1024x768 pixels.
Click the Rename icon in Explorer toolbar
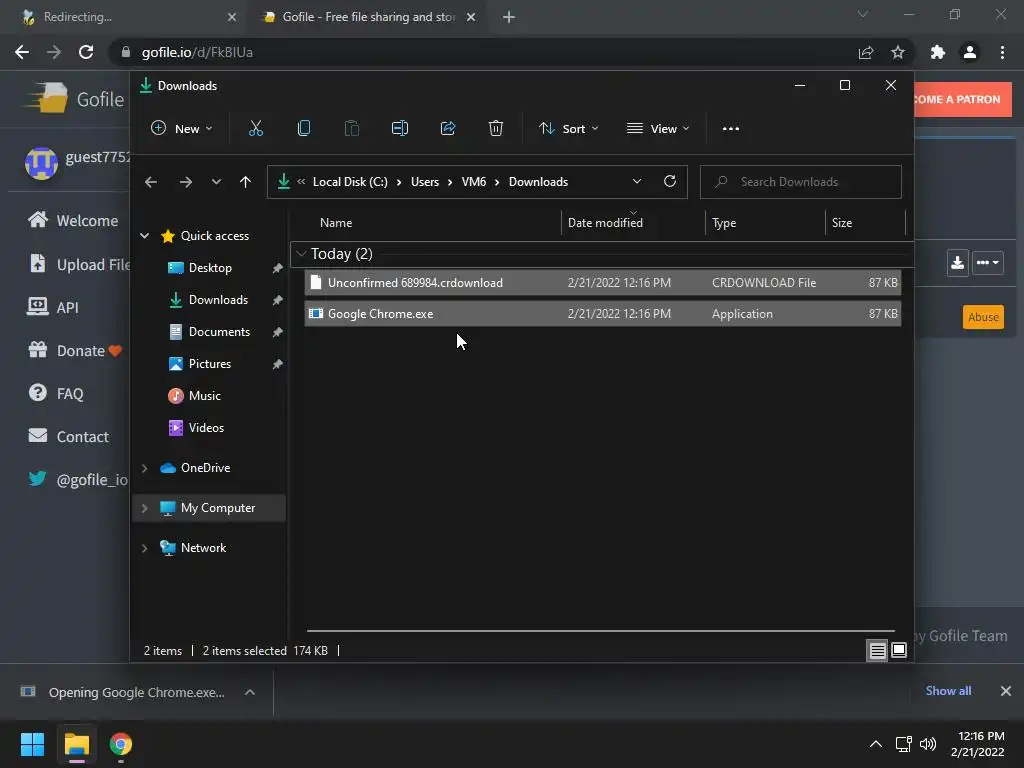[x=400, y=129]
